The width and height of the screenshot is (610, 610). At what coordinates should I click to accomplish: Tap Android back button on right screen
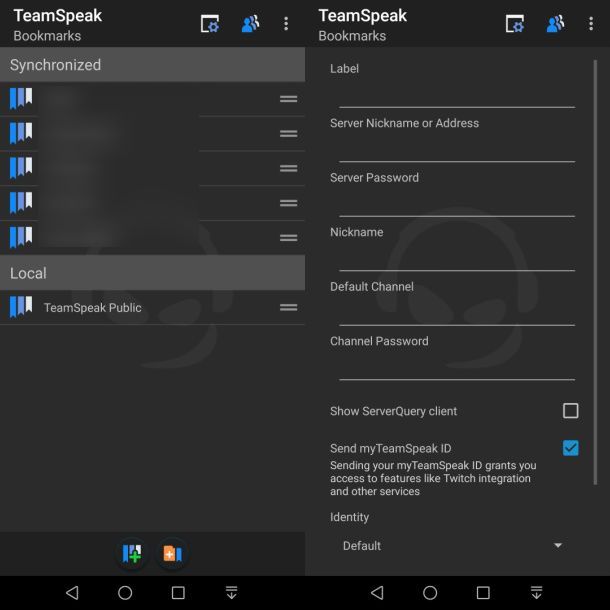(377, 592)
